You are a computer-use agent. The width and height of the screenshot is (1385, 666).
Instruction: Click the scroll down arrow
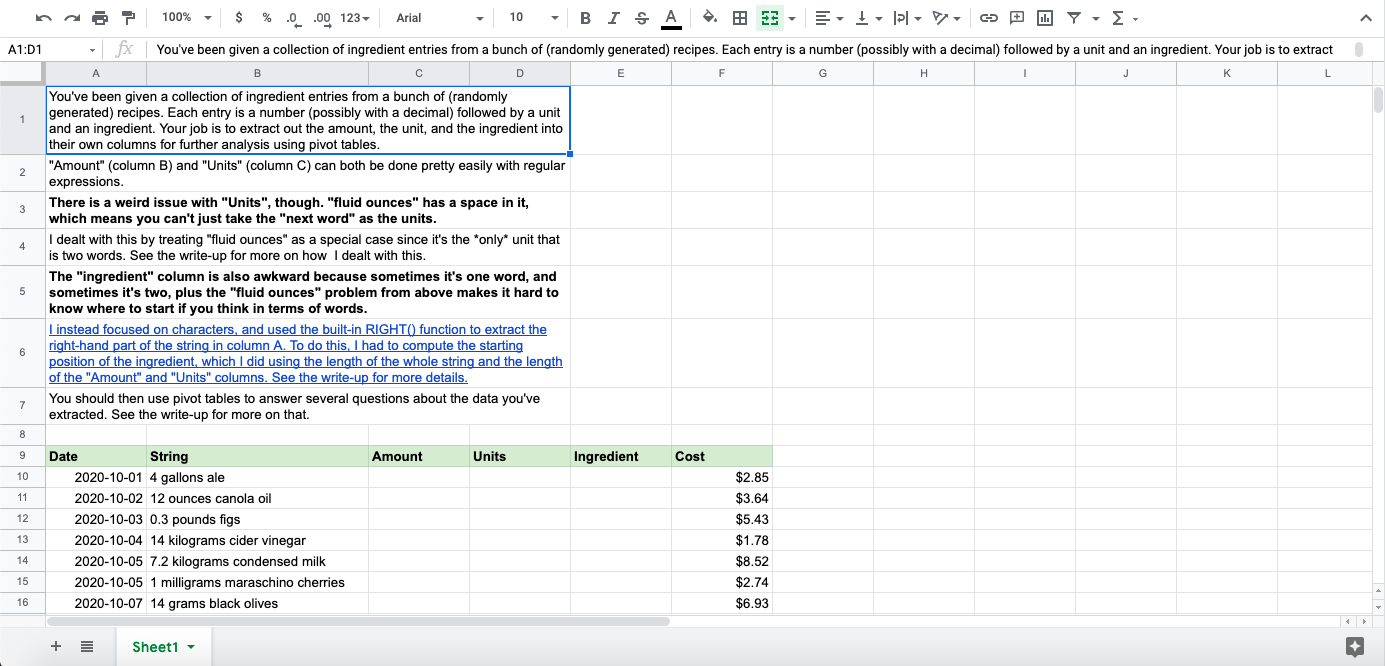tap(1379, 606)
